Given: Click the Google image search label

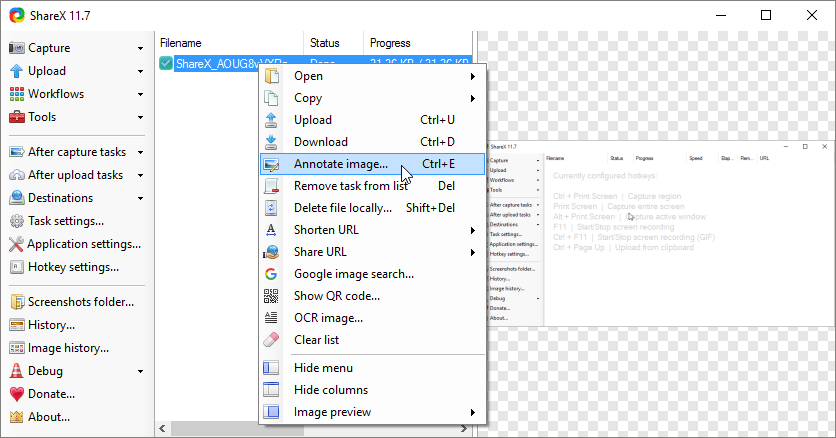Looking at the screenshot, I should [x=353, y=274].
